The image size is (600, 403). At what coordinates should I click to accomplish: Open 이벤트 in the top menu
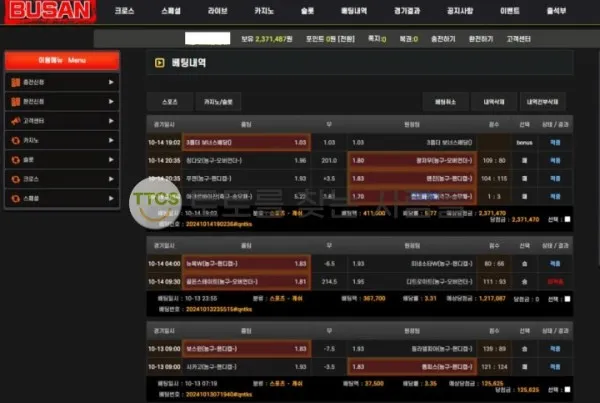click(x=509, y=11)
